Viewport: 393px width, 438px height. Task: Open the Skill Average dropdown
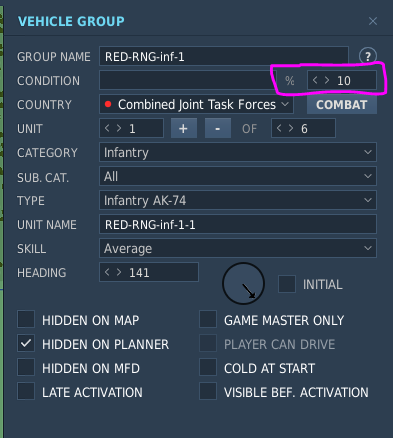pos(238,248)
